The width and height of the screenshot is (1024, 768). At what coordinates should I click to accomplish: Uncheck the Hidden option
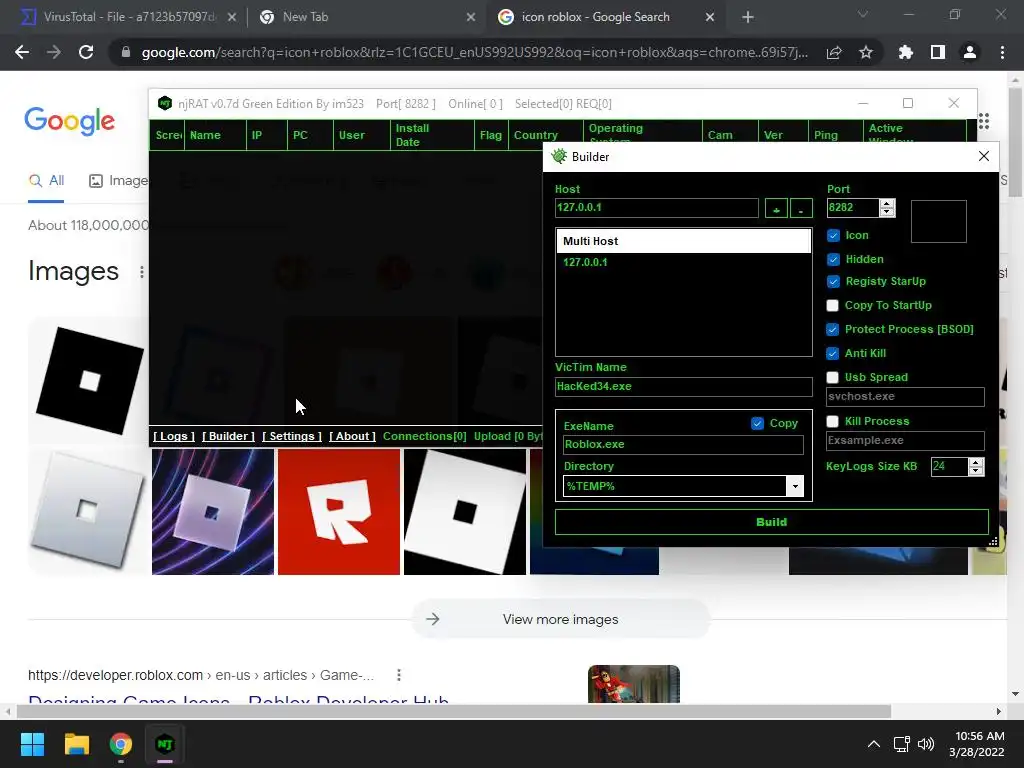pos(833,259)
